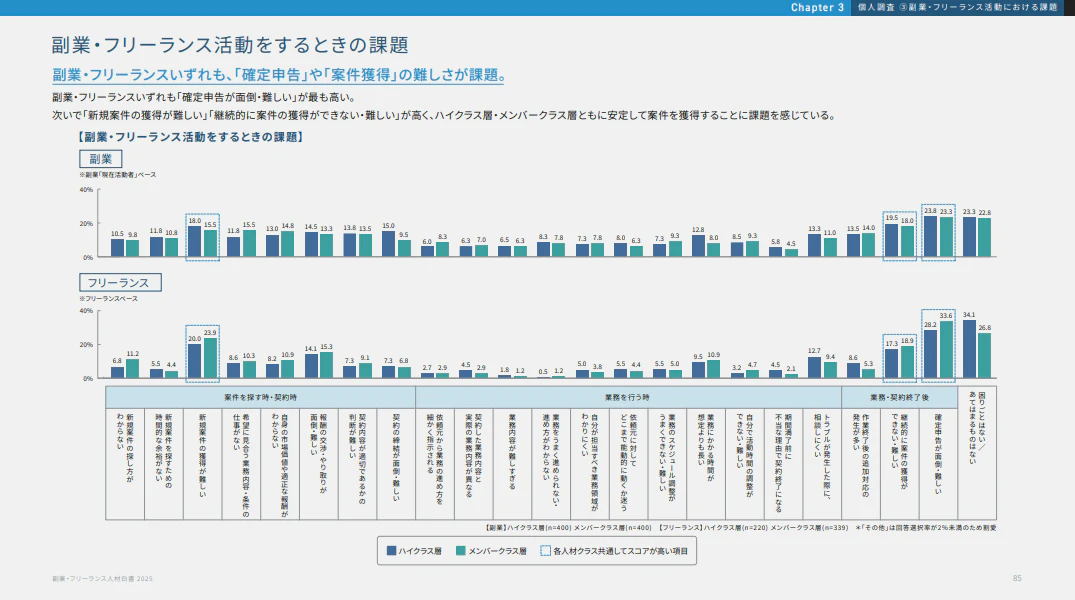The height and width of the screenshot is (600, 1075).
Task: Click the column label 依頼元から業務の進め方を細かく指示される
Action: pyautogui.click(x=435, y=458)
